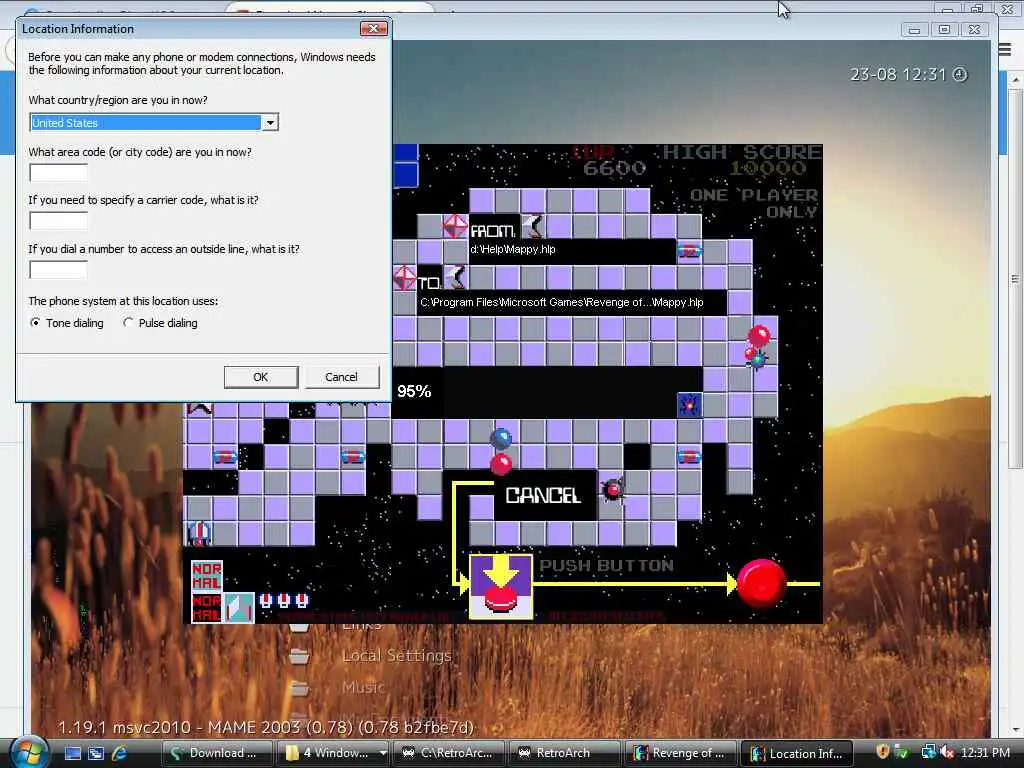Click the security shield tray icon
Image resolution: width=1024 pixels, height=768 pixels.
(883, 752)
